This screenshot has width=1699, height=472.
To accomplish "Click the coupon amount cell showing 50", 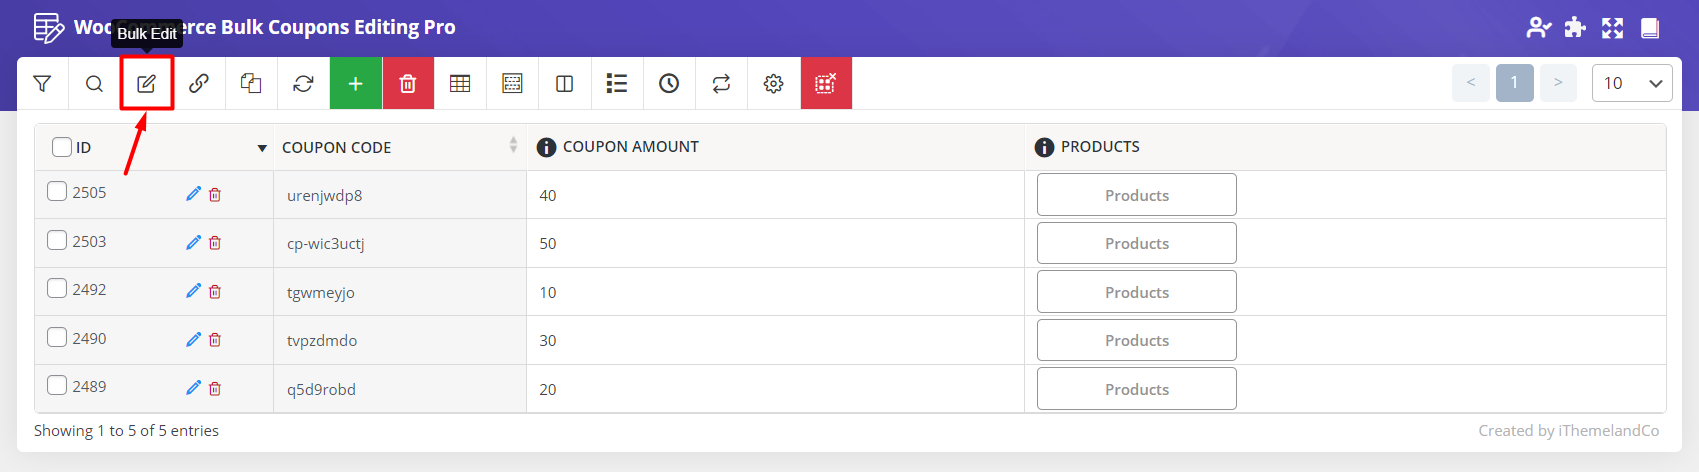I will click(x=548, y=244).
